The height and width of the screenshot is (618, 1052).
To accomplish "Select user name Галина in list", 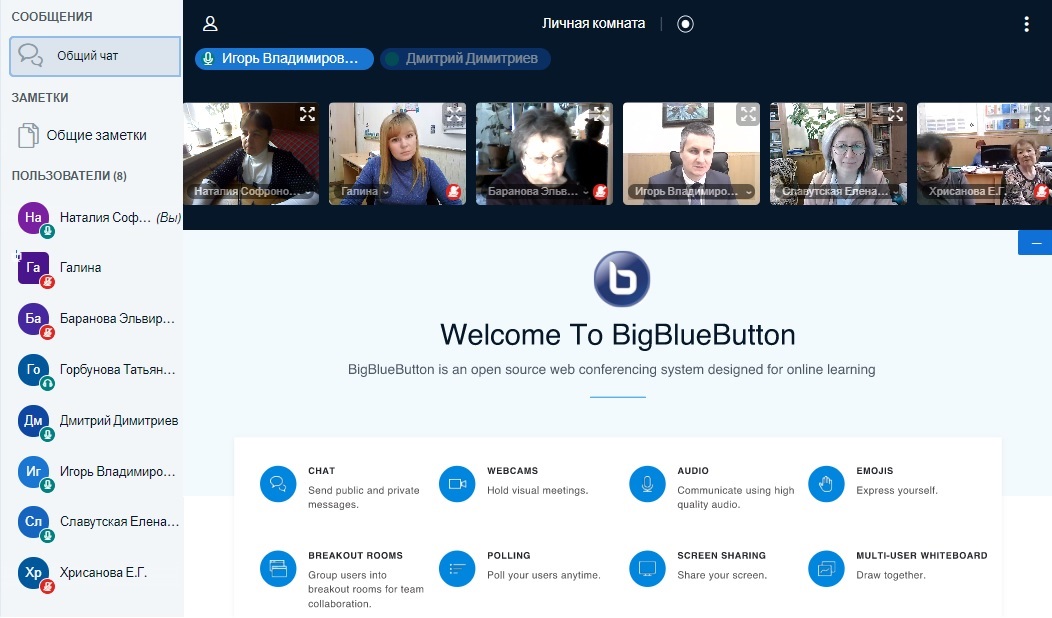I will (x=81, y=268).
